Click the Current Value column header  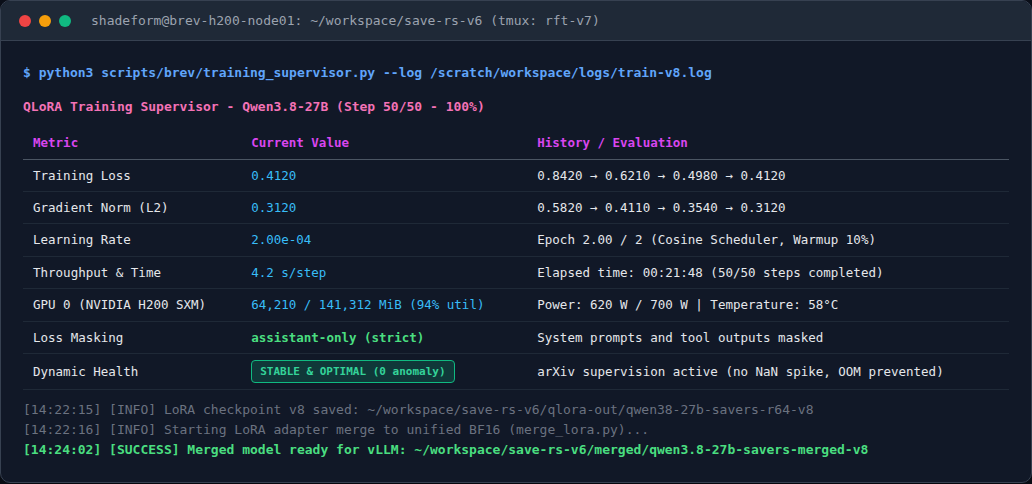point(300,143)
